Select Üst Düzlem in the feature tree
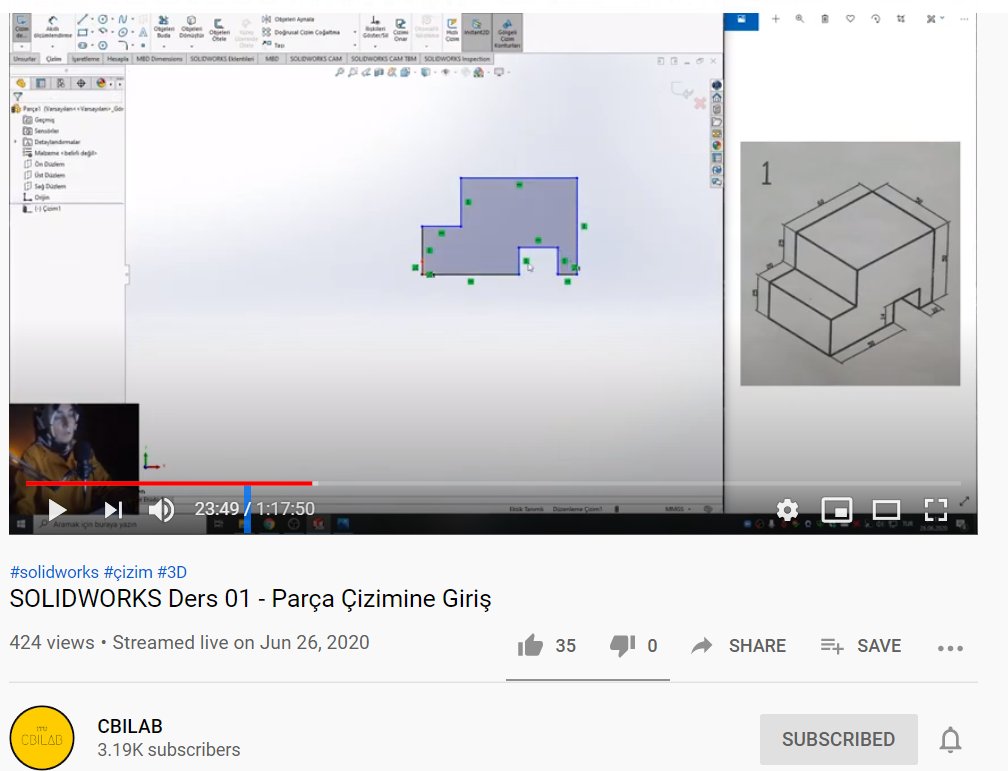Image resolution: width=1008 pixels, height=771 pixels. click(x=44, y=175)
